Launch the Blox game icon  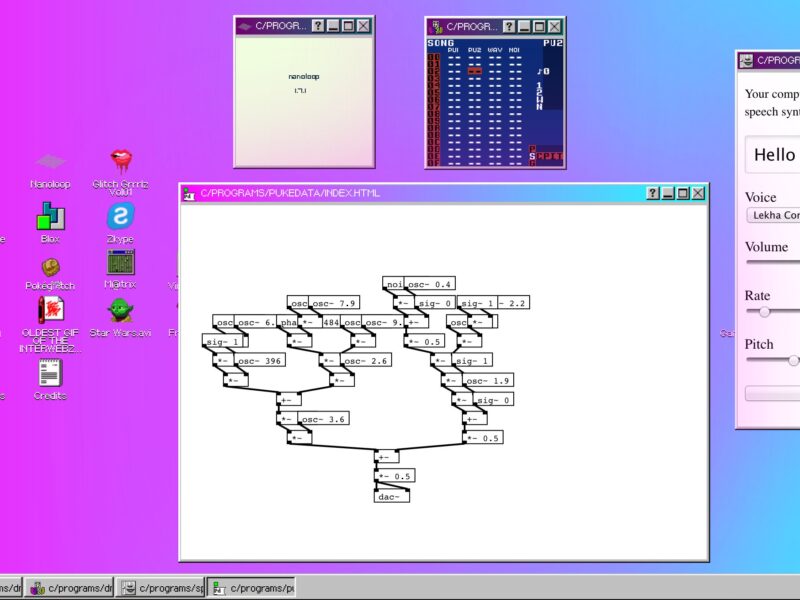[50, 216]
